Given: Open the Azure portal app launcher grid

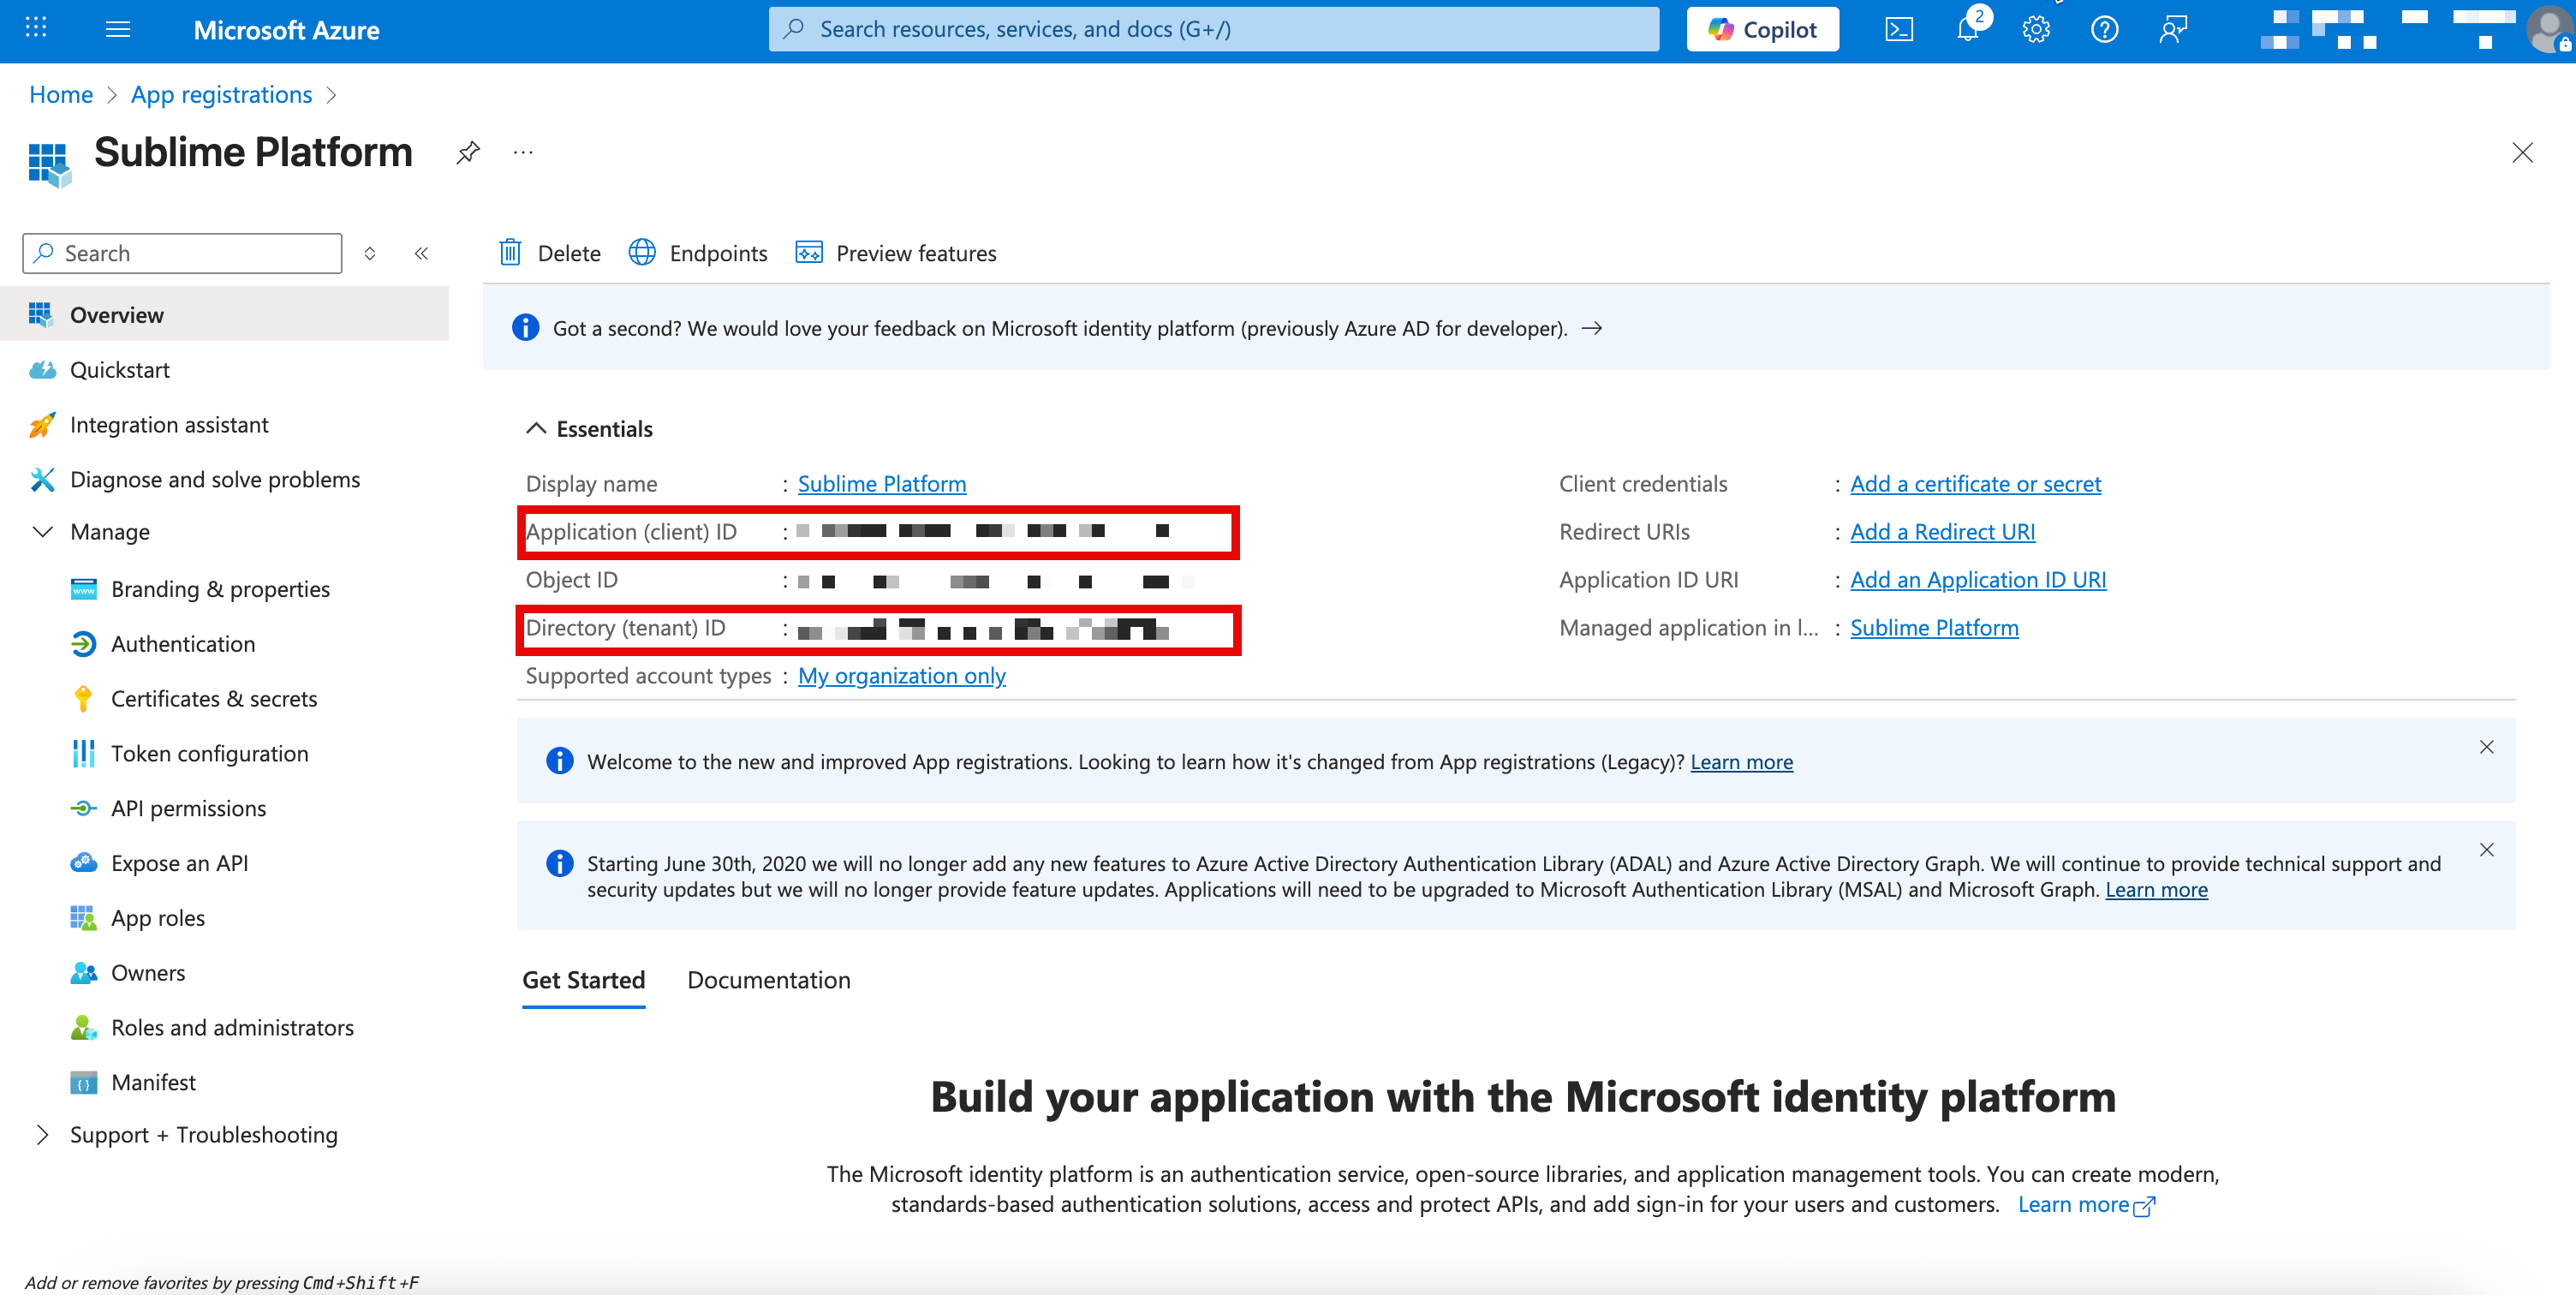Looking at the screenshot, I should tap(36, 28).
